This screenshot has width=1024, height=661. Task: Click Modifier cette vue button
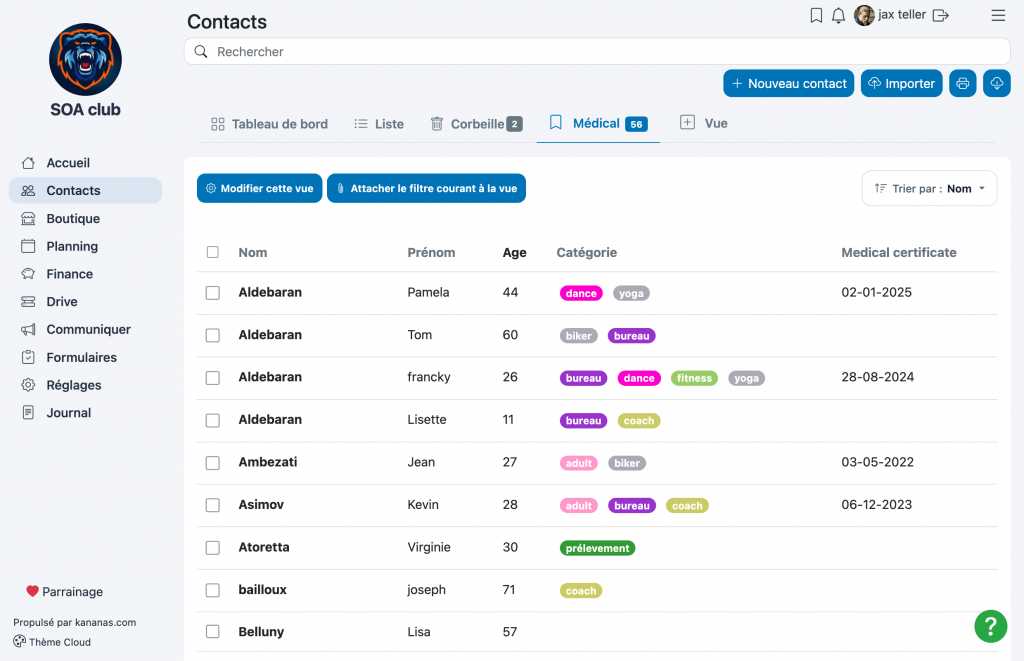259,188
